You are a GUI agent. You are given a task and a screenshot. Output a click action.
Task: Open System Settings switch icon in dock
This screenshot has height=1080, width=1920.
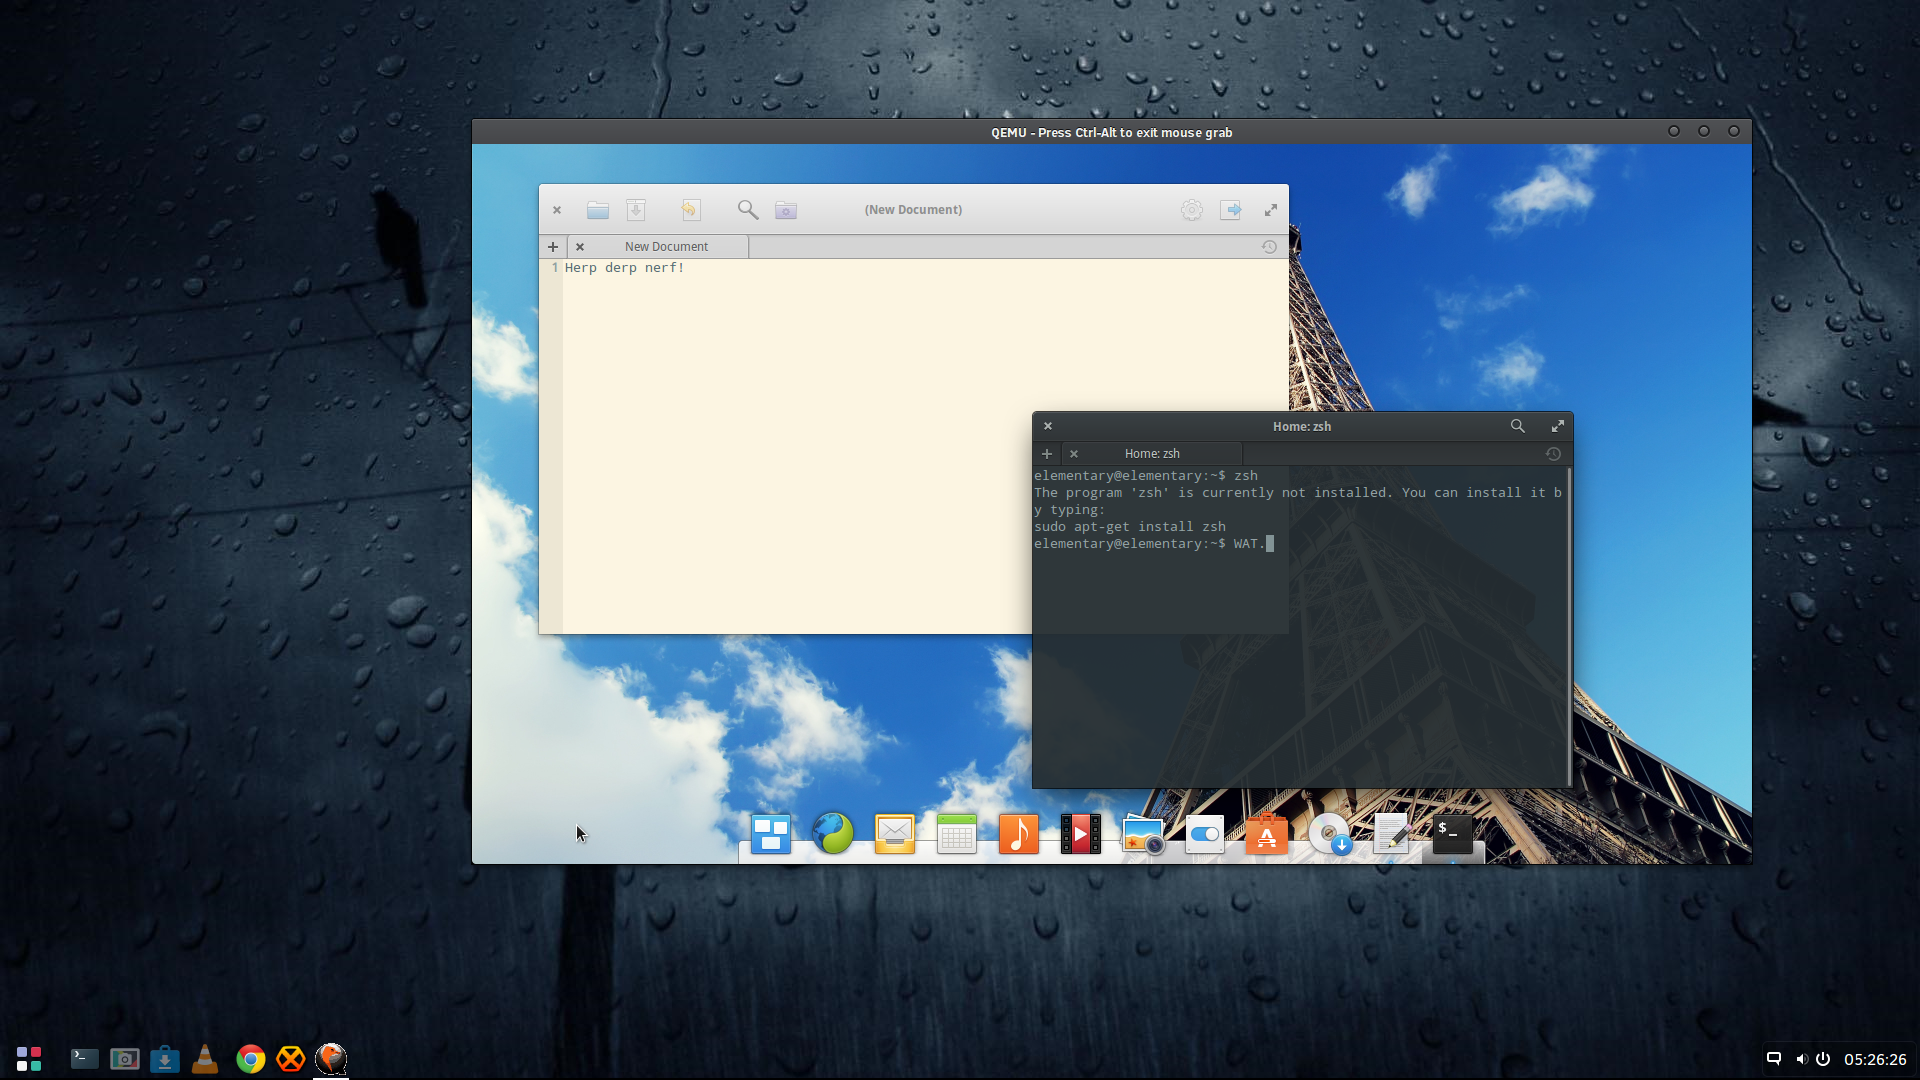point(1205,834)
